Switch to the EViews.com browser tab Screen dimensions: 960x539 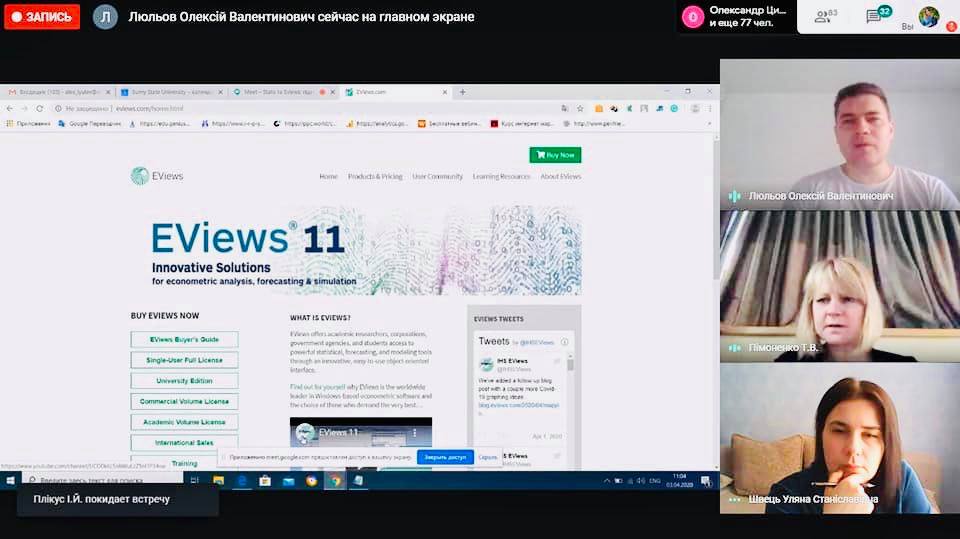396,92
